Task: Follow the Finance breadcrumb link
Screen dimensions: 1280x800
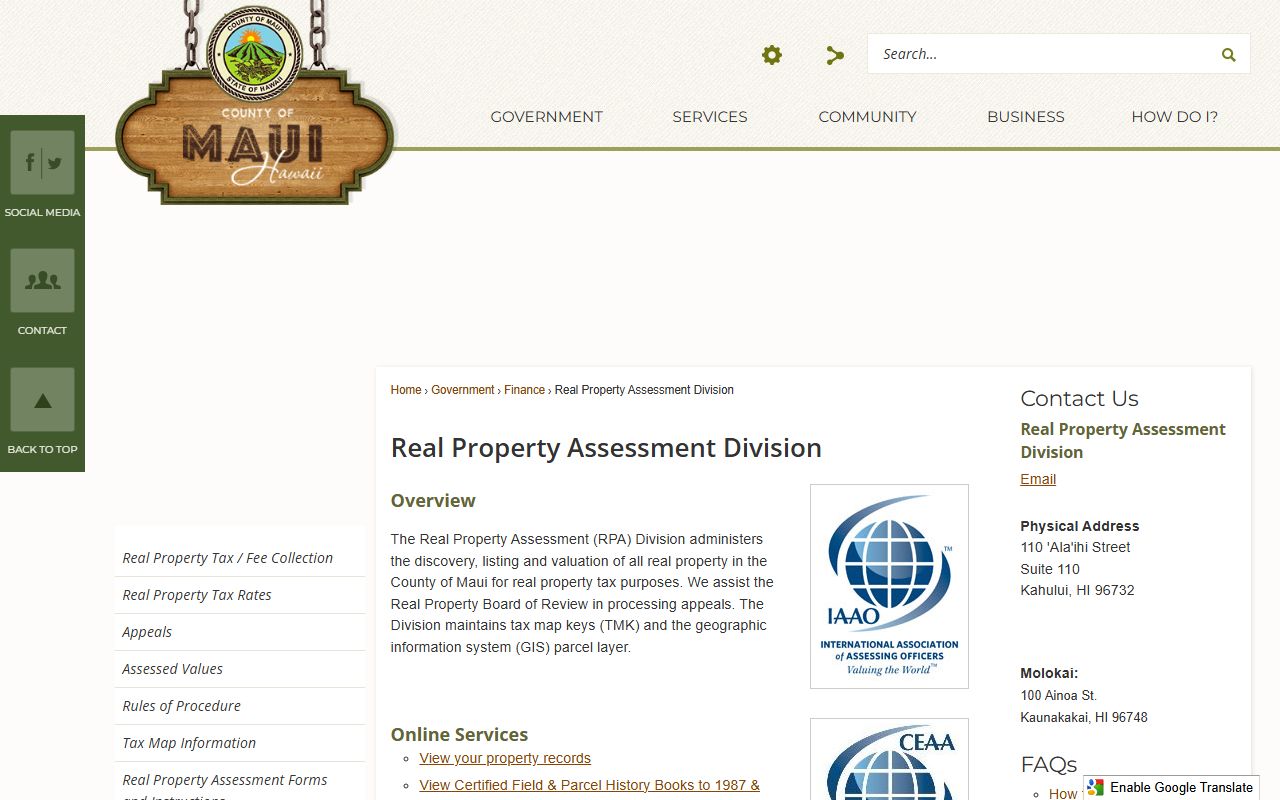Action: click(524, 390)
